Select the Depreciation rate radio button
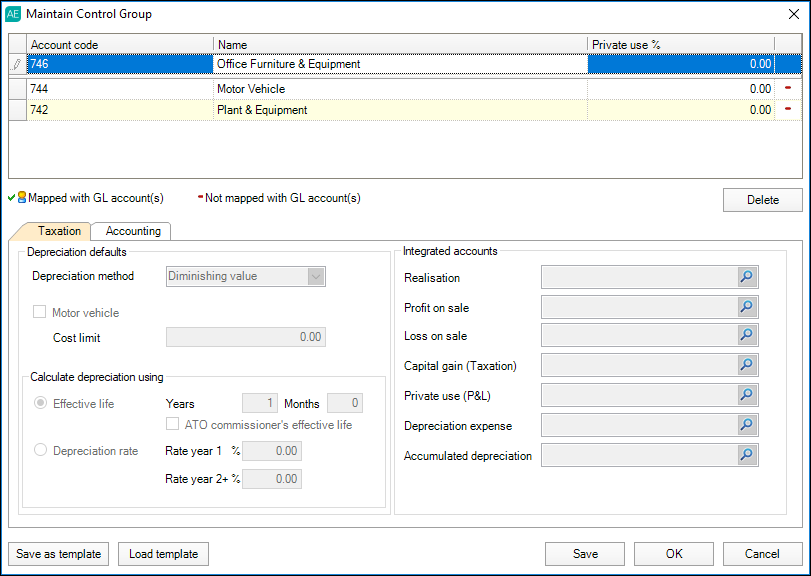The height and width of the screenshot is (576, 811). click(x=41, y=451)
